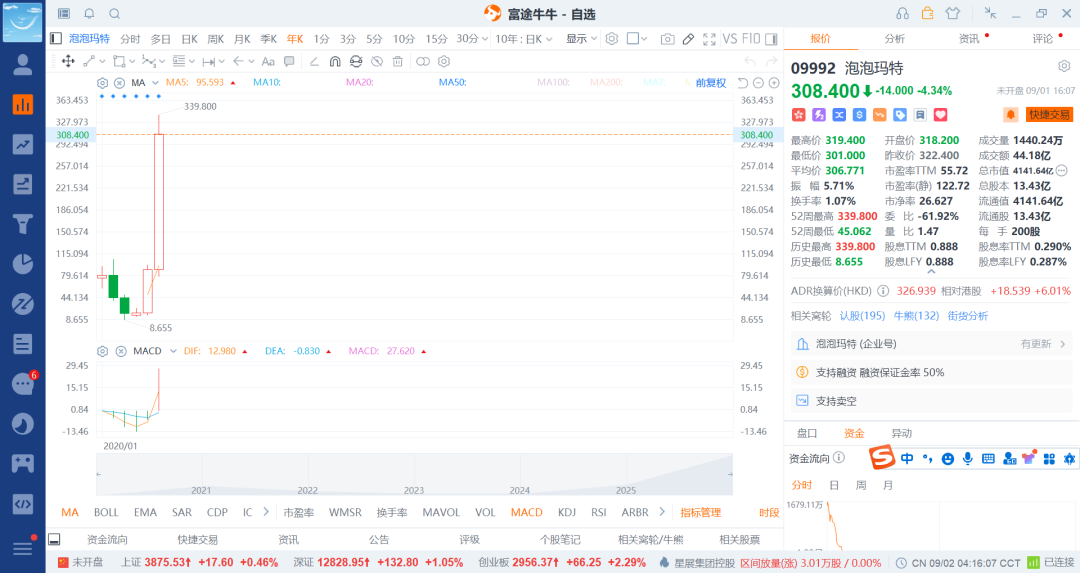This screenshot has width=1080, height=573.
Task: Open 认股(195) warrants link
Action: pos(862,315)
